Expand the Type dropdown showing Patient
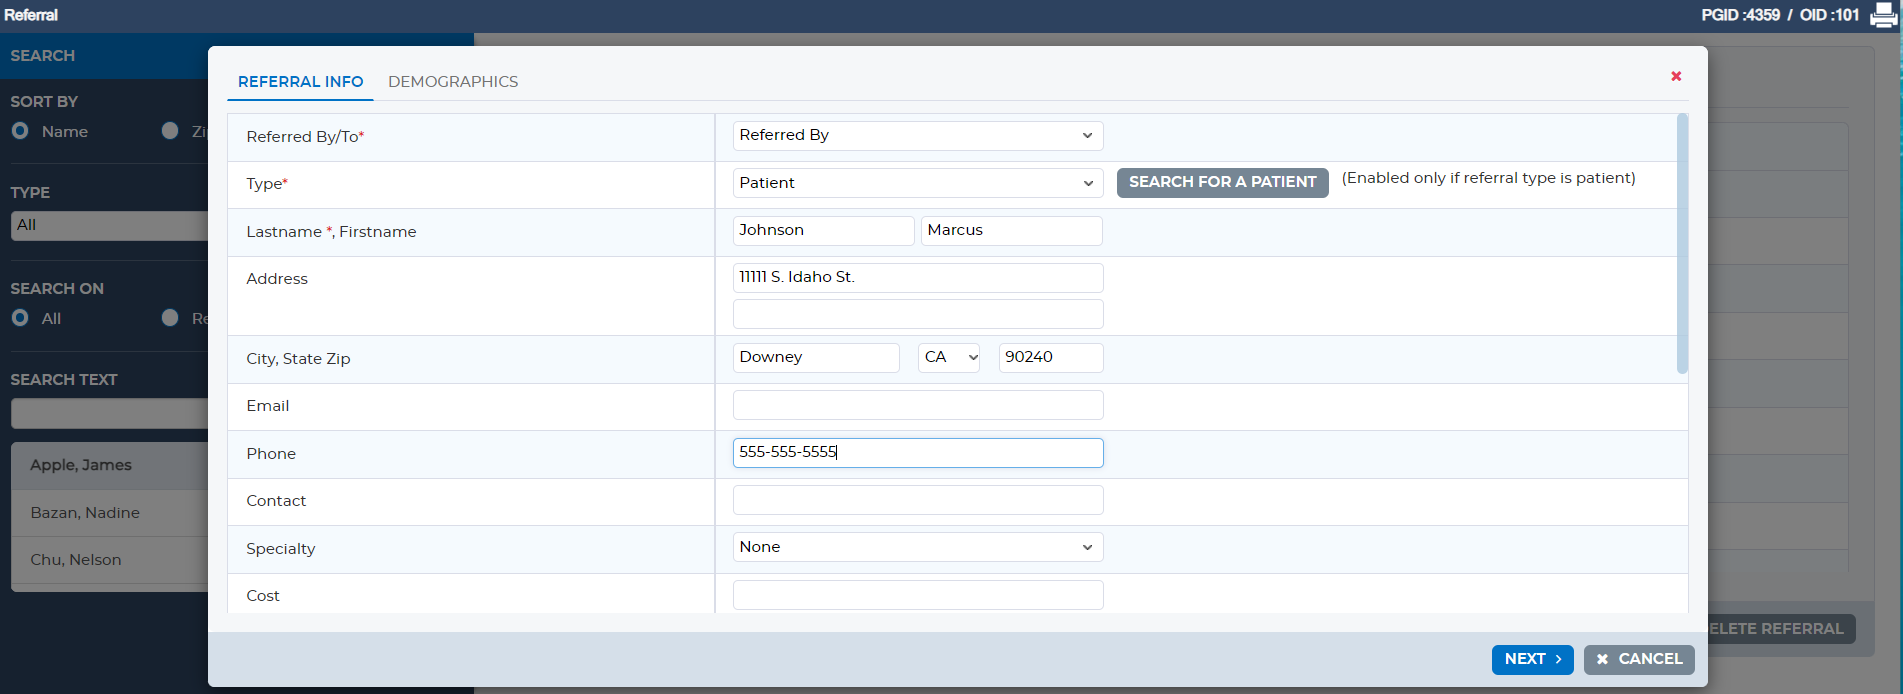This screenshot has height=694, width=1903. pos(917,183)
